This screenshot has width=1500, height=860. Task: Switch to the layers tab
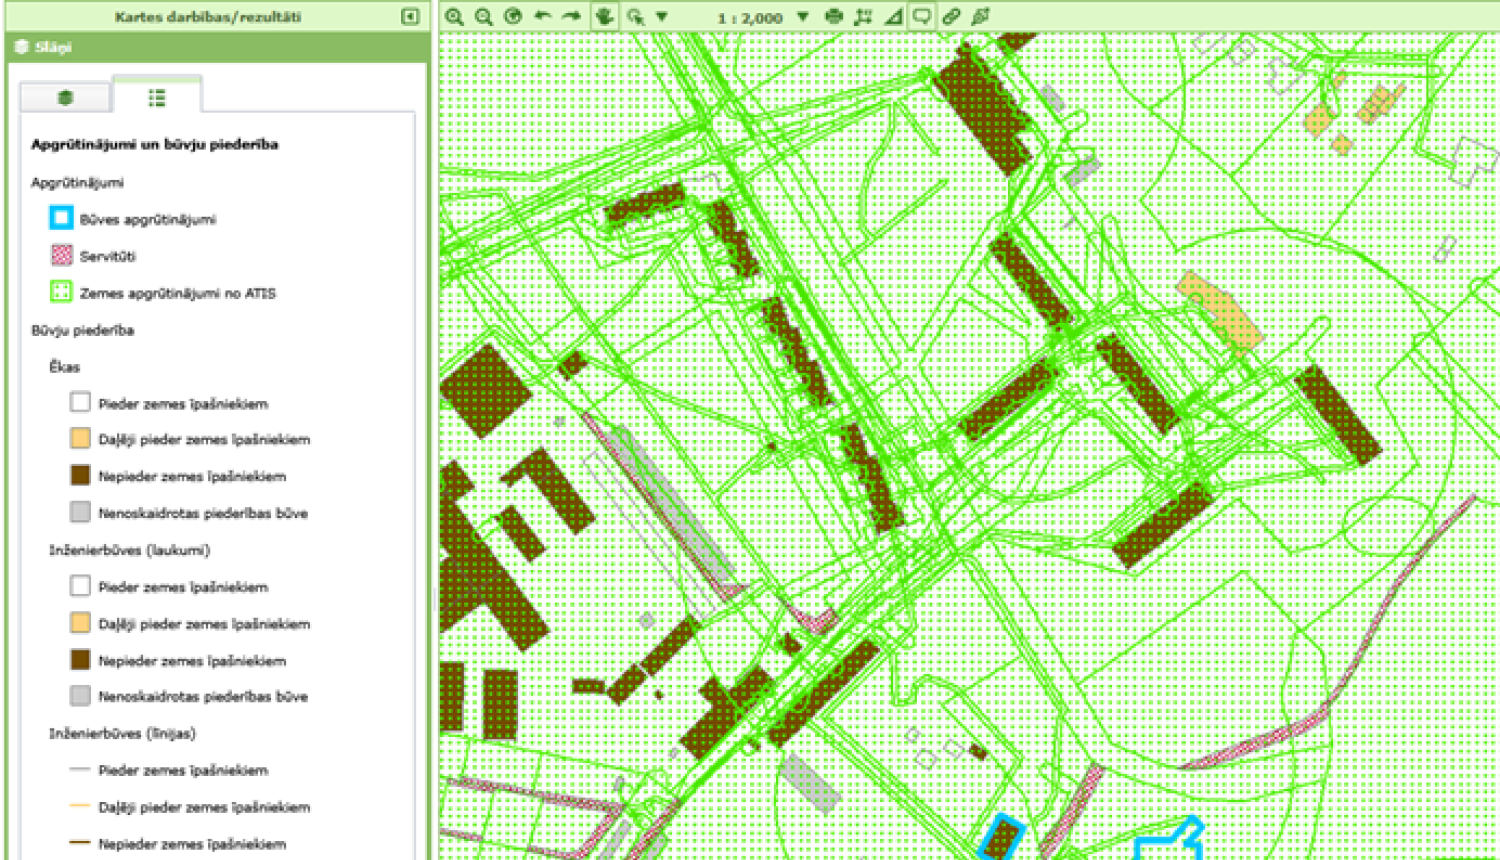[x=66, y=97]
